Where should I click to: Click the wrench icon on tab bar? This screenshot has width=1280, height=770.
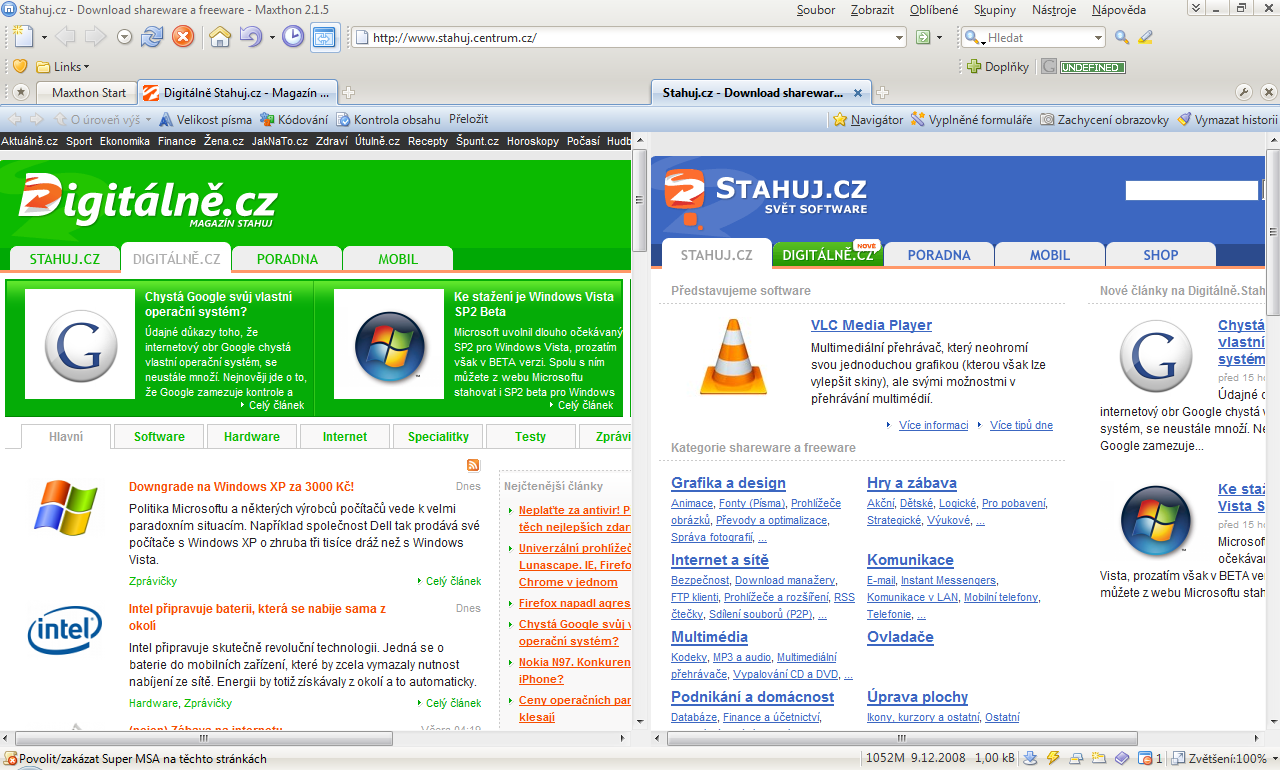coord(1244,92)
